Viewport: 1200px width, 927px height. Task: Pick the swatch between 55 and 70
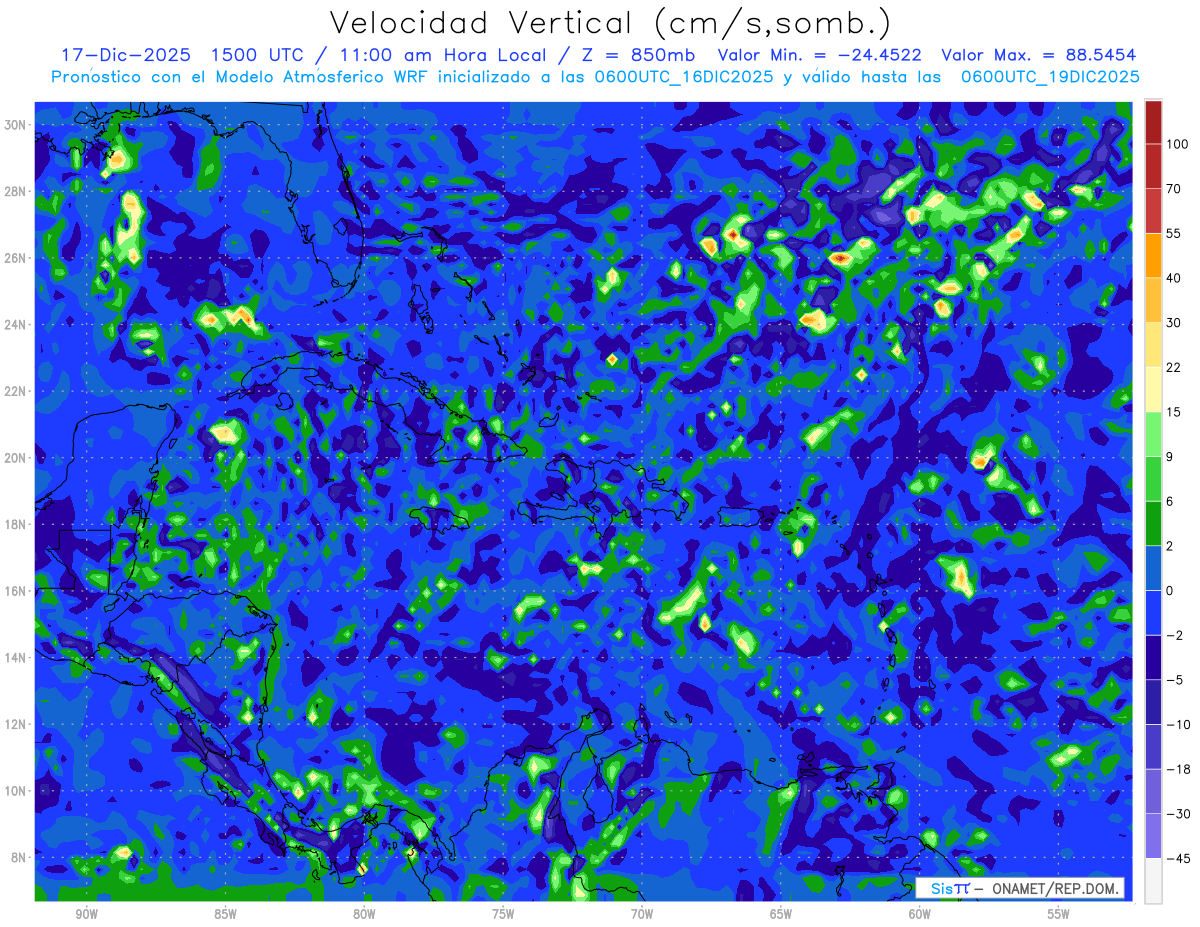click(1153, 211)
